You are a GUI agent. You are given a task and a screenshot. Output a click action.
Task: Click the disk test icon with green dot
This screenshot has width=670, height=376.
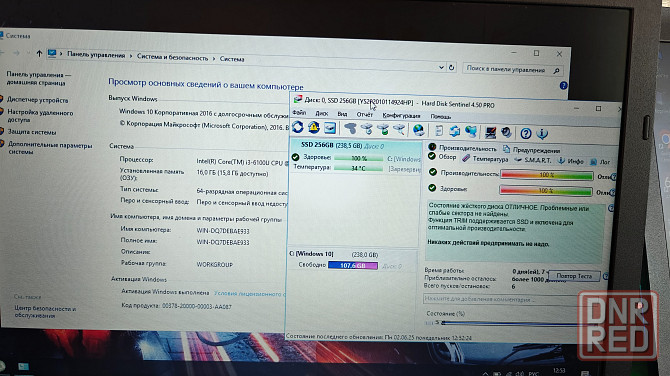coord(383,129)
